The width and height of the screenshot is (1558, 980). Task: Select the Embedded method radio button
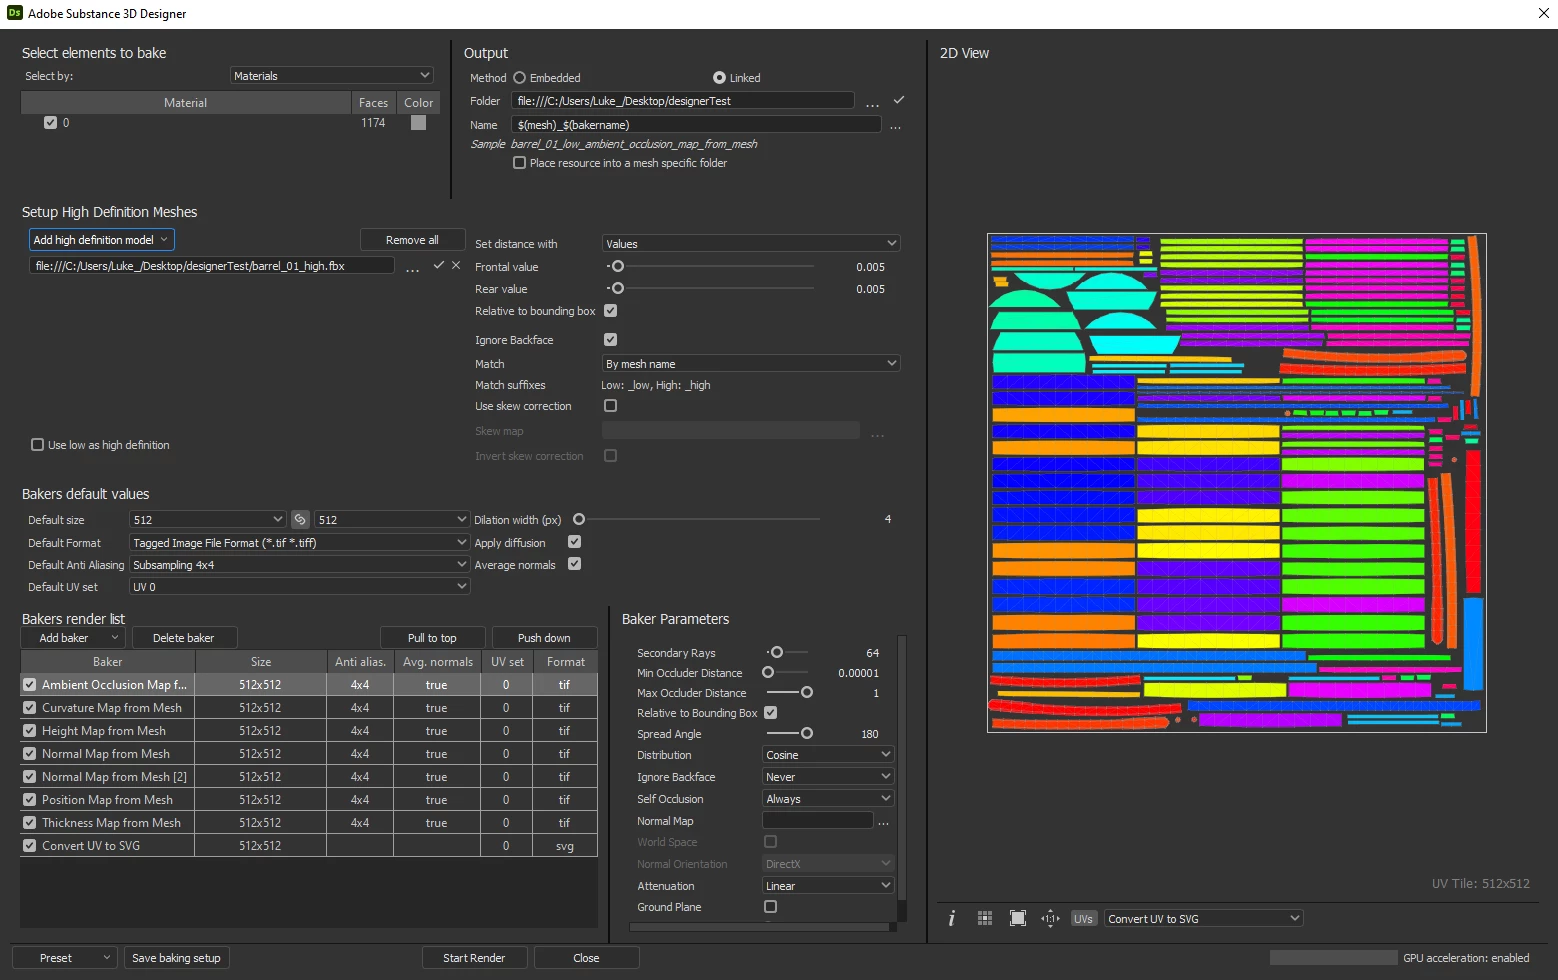pos(519,78)
